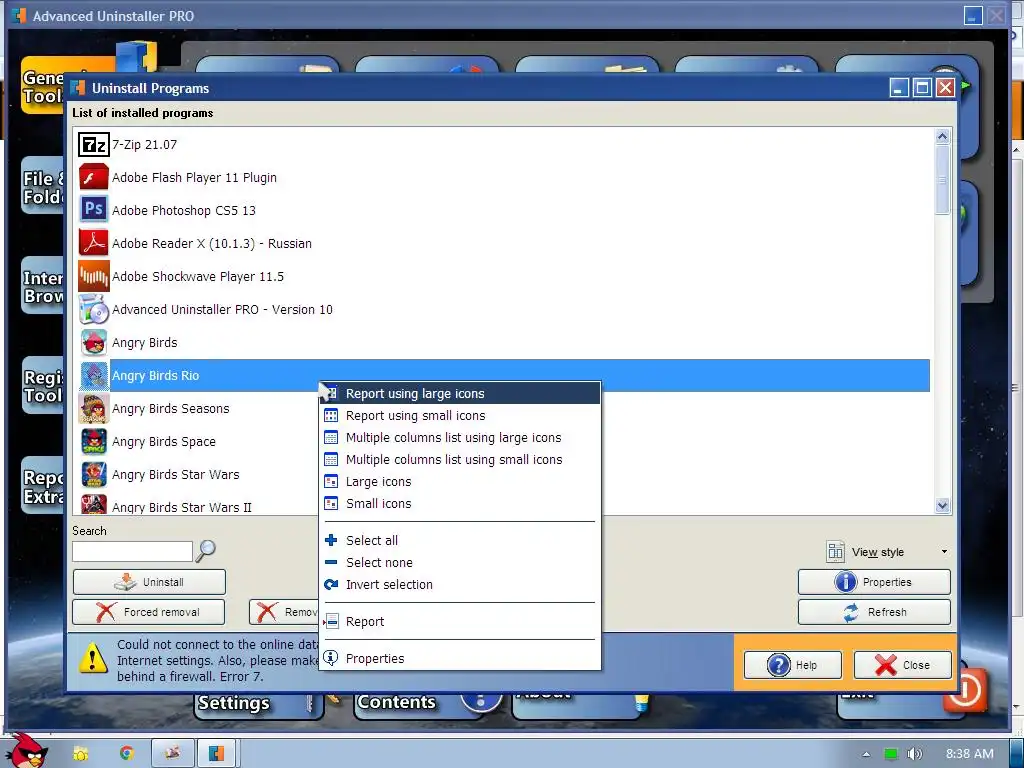Viewport: 1024px width, 768px height.
Task: Click the Angry Birds start button
Action: click(x=26, y=751)
